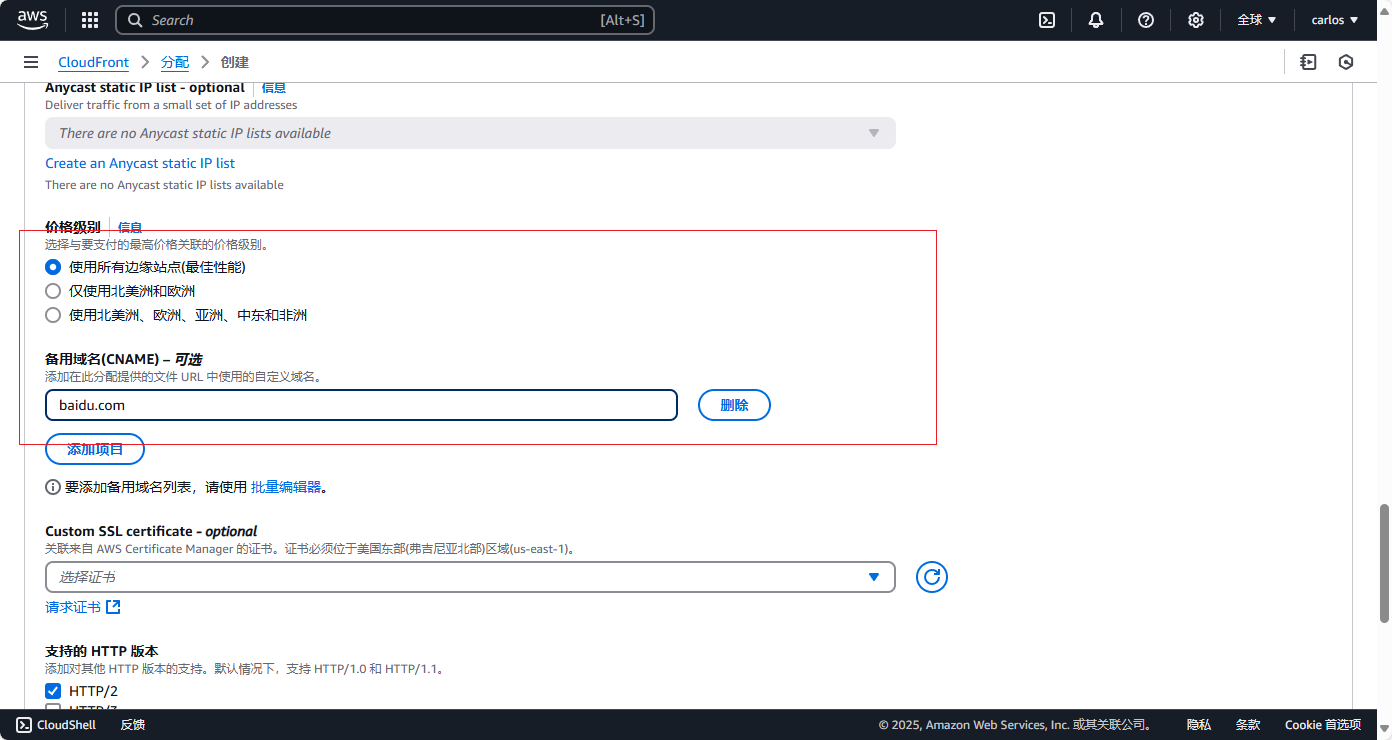1392x740 pixels.
Task: Select 使用北美洲、欧洲、亚洲、中东和非洲 option
Action: (x=53, y=315)
